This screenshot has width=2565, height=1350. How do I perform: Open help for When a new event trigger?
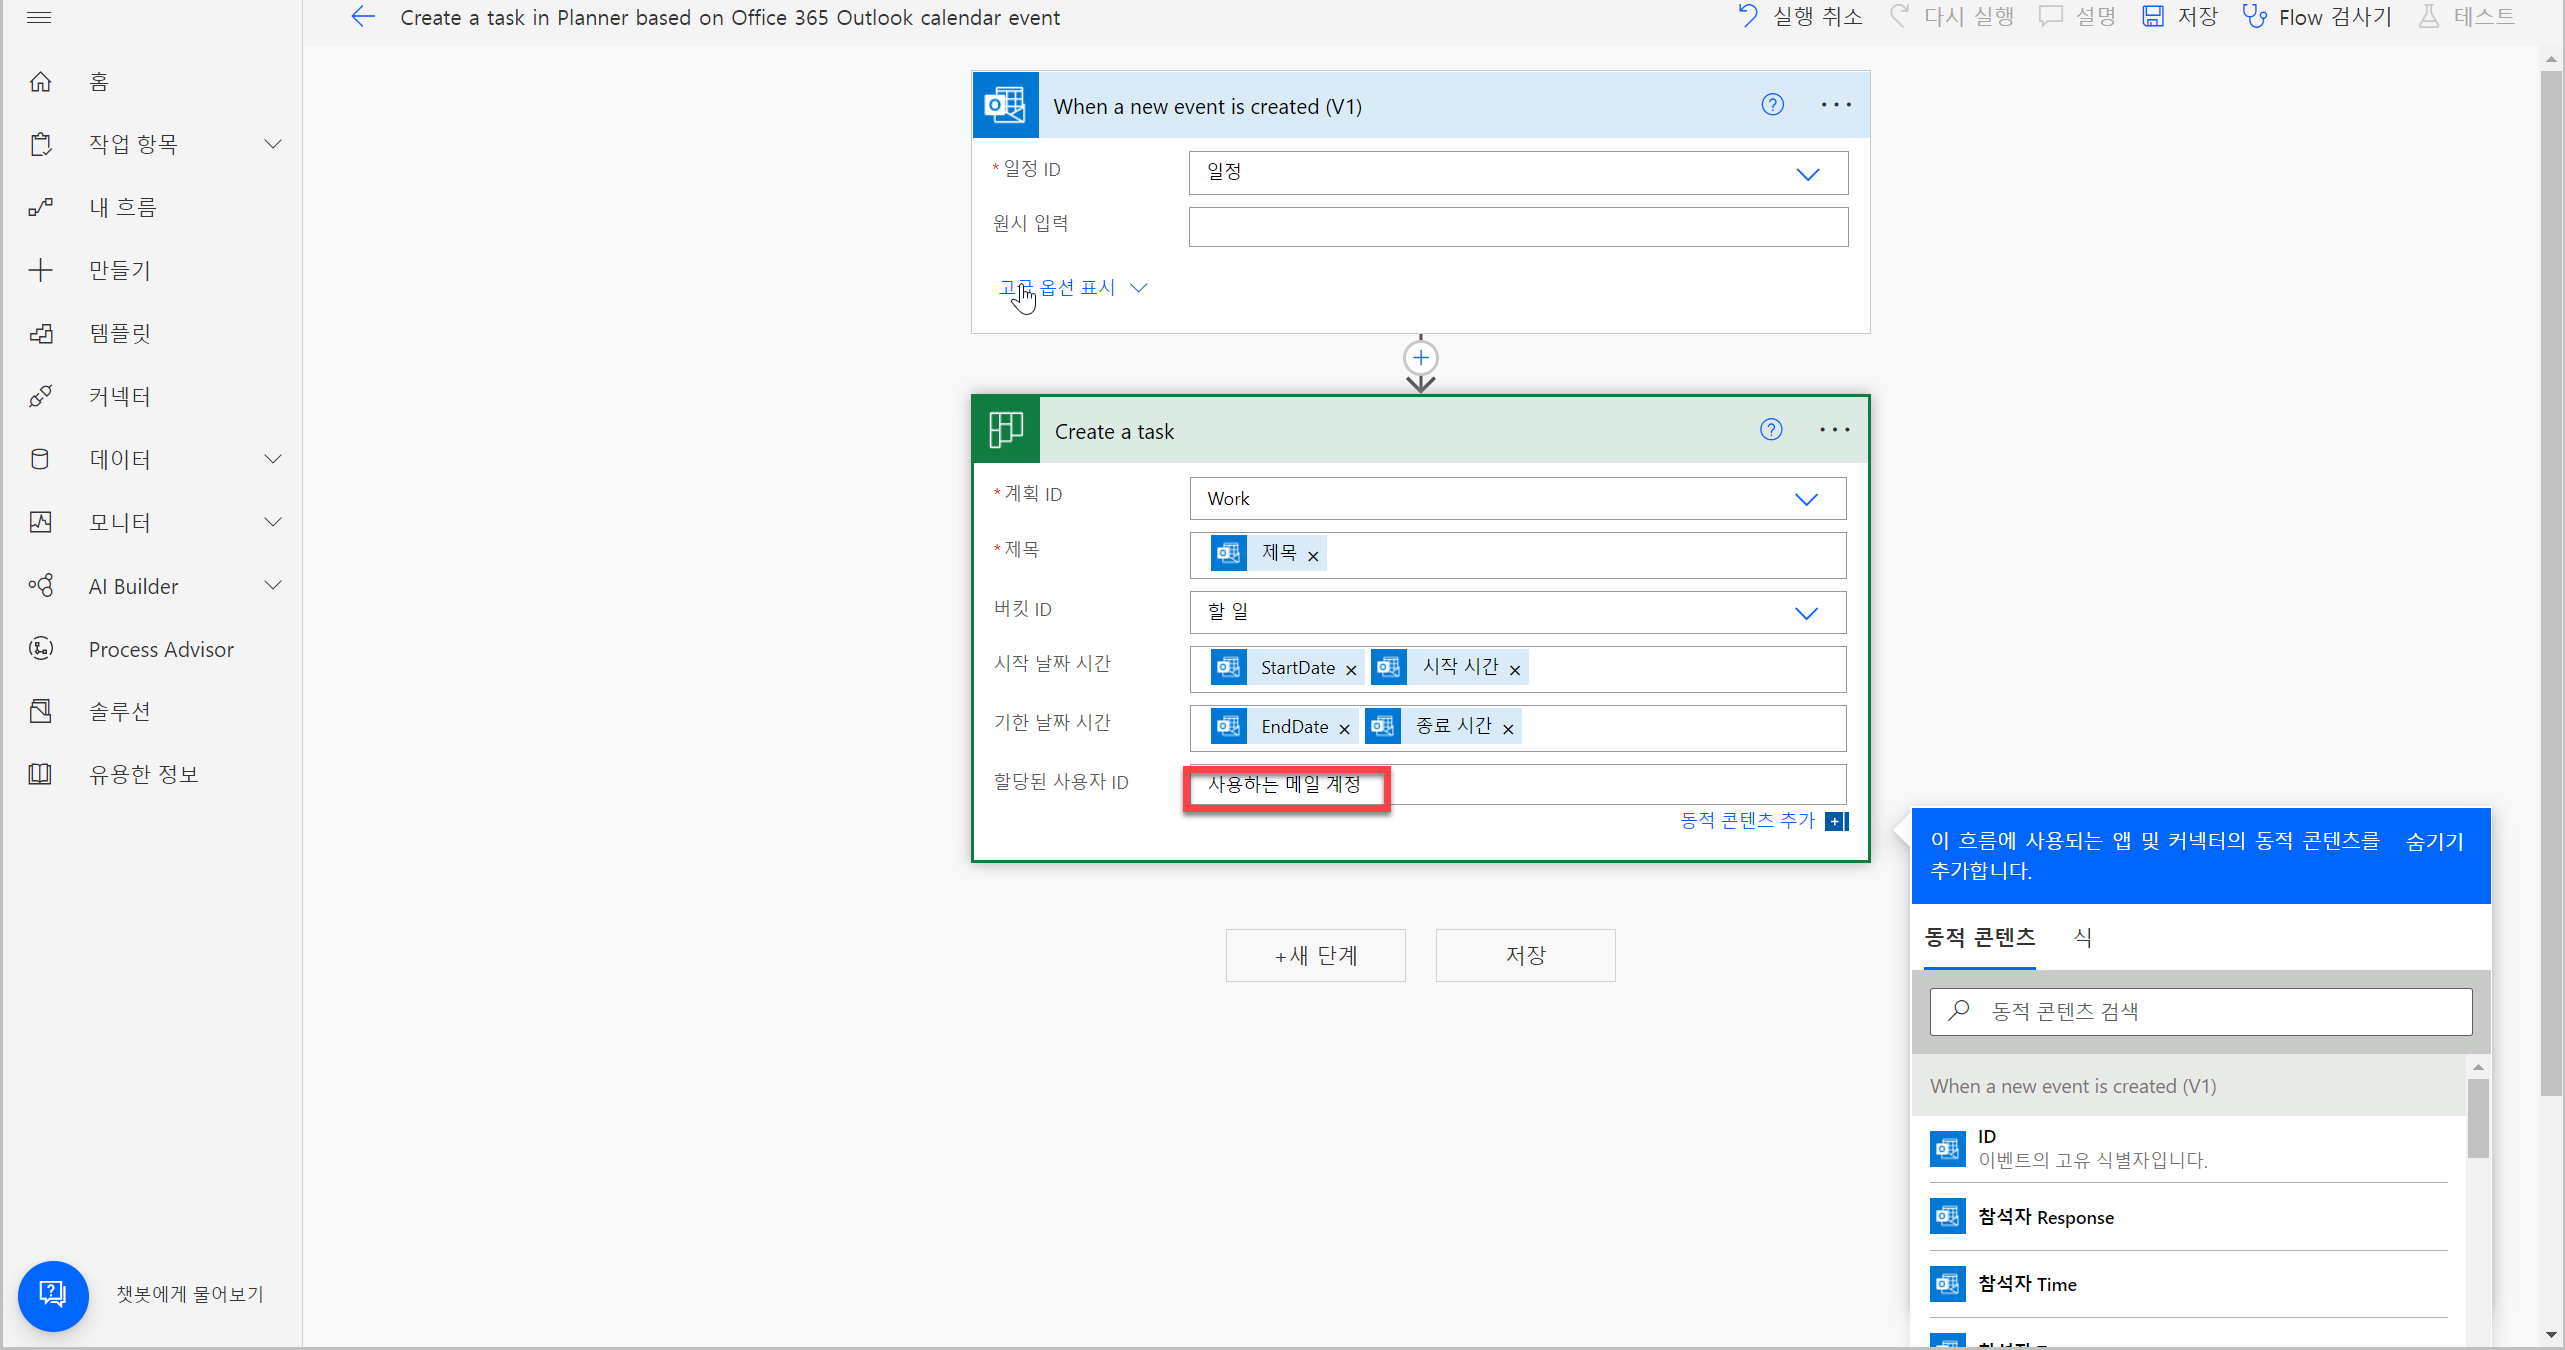(x=1772, y=105)
